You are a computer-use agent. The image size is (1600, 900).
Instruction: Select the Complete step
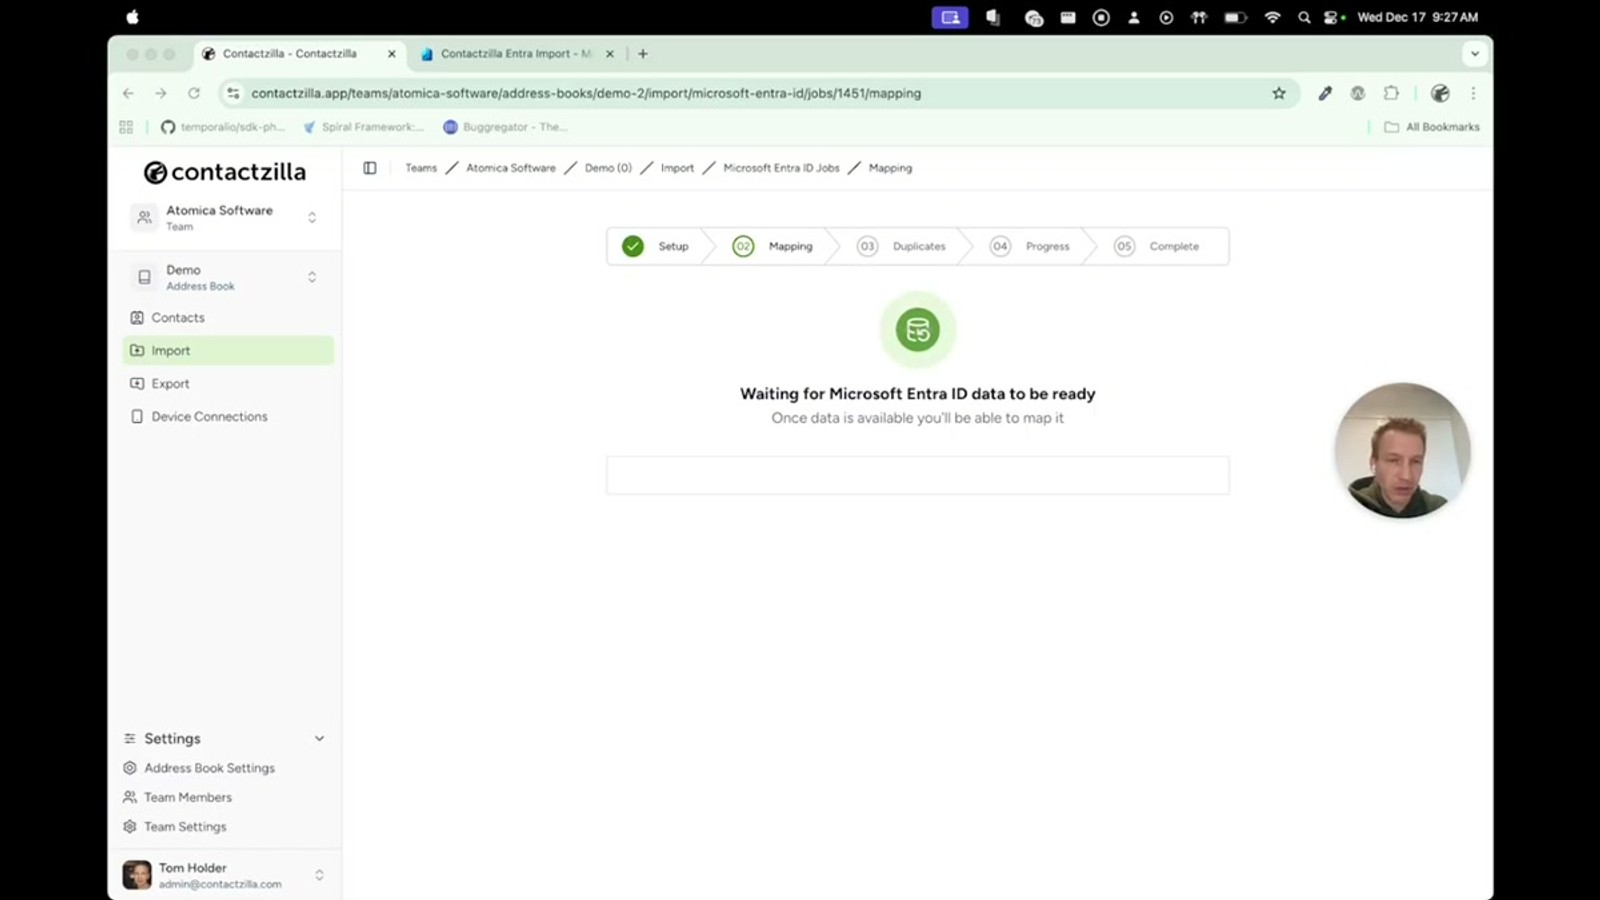click(1156, 246)
